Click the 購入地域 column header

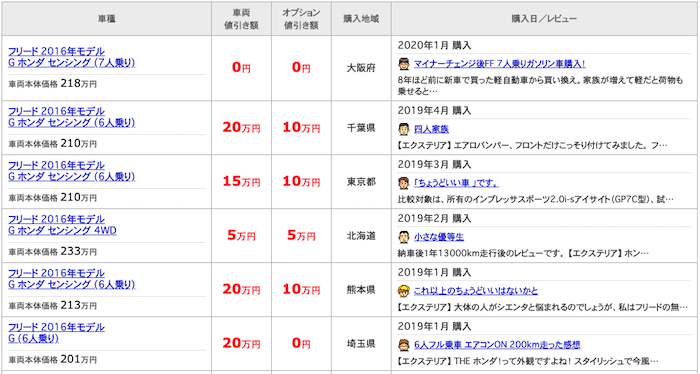(361, 19)
